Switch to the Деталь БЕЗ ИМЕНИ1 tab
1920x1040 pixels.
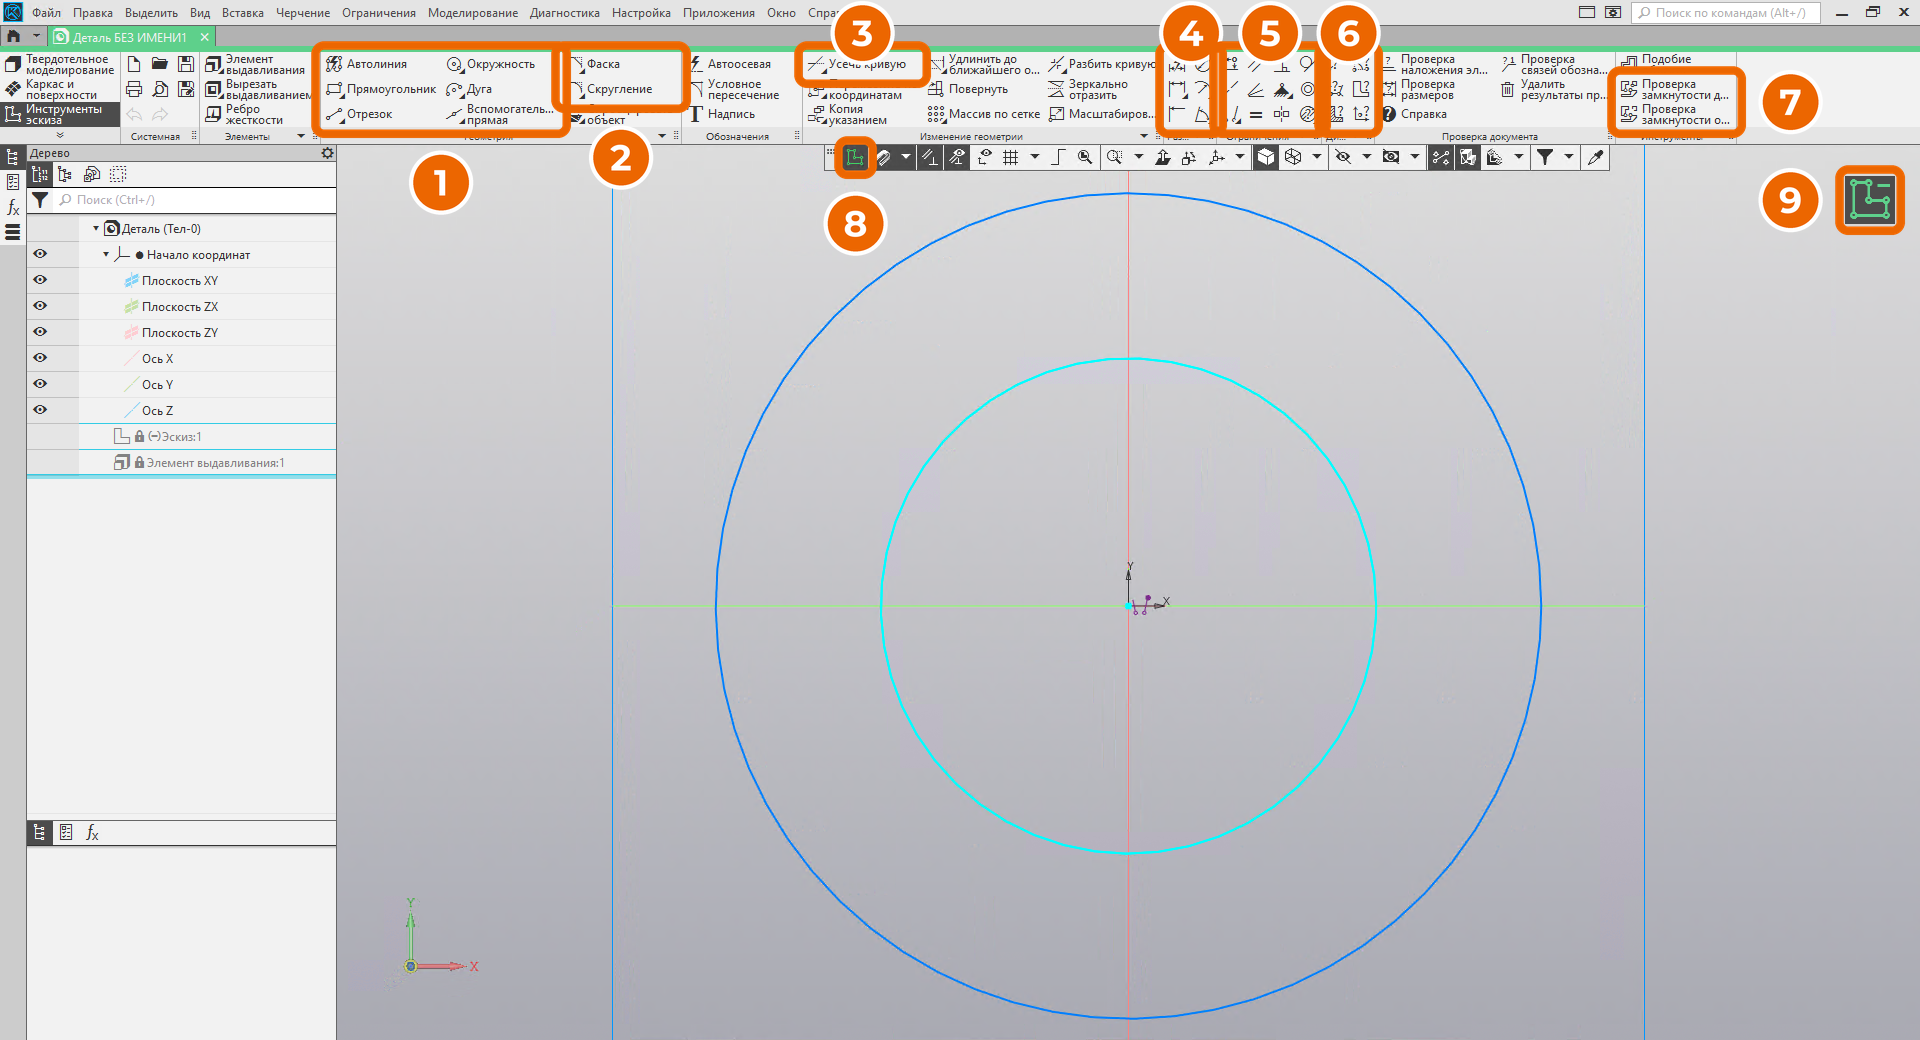point(130,37)
